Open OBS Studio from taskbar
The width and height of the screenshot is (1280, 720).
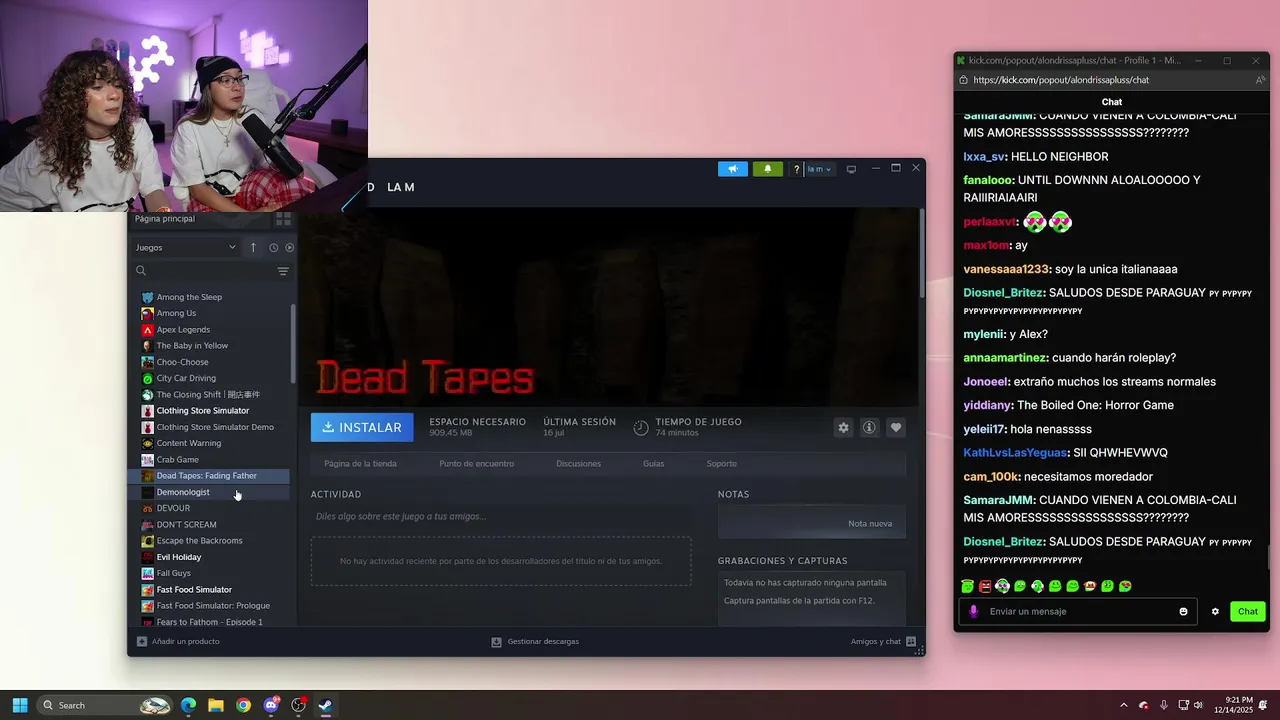298,705
